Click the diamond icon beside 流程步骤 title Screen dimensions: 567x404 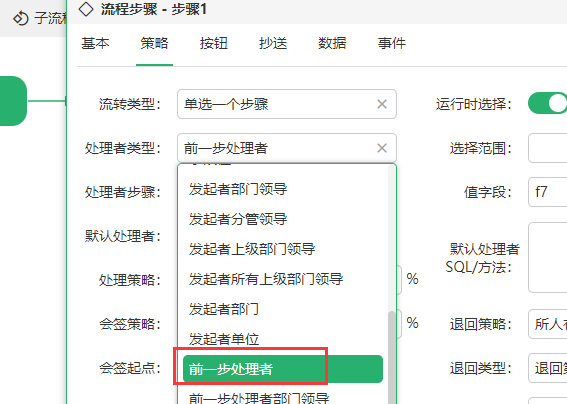[86, 9]
